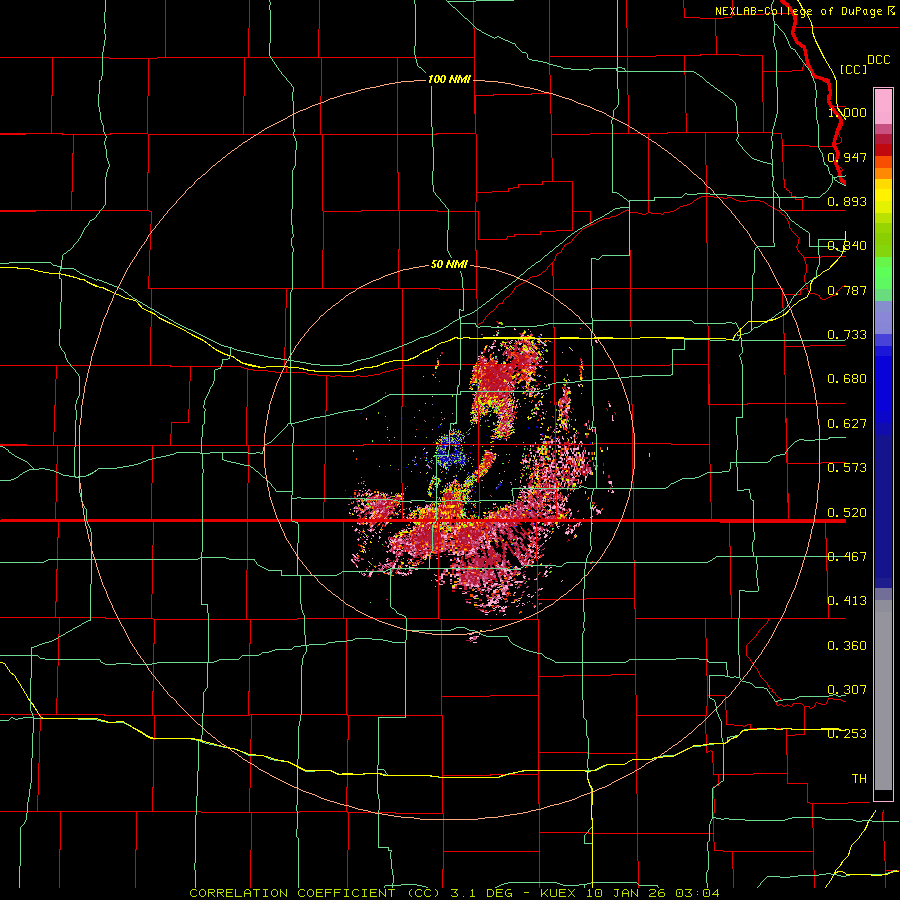The width and height of the screenshot is (900, 900).
Task: Click the 0.573 scale value
Action: pyautogui.click(x=847, y=468)
